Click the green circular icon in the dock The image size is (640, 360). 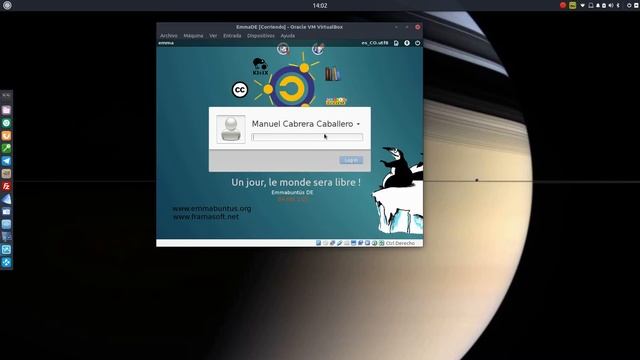(x=6, y=123)
